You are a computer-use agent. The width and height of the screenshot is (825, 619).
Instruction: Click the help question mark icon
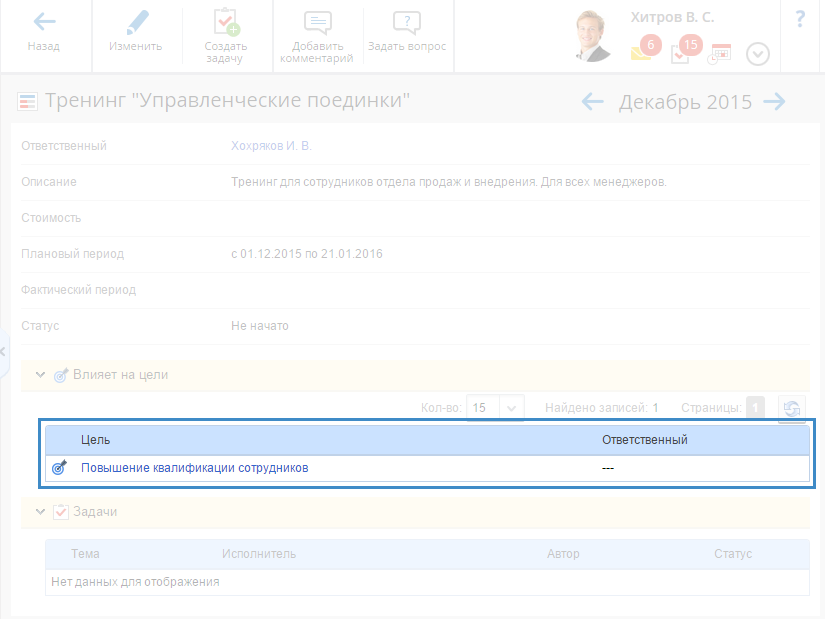[x=800, y=20]
